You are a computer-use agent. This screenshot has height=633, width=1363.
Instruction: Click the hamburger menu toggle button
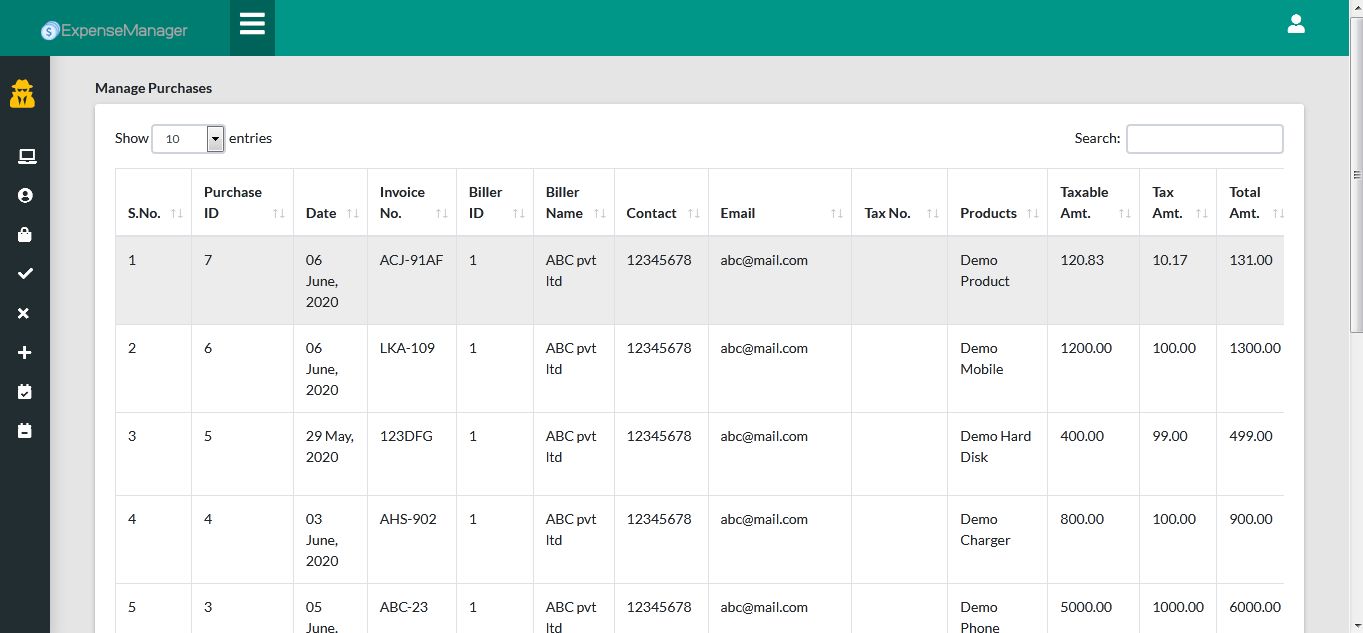point(252,24)
